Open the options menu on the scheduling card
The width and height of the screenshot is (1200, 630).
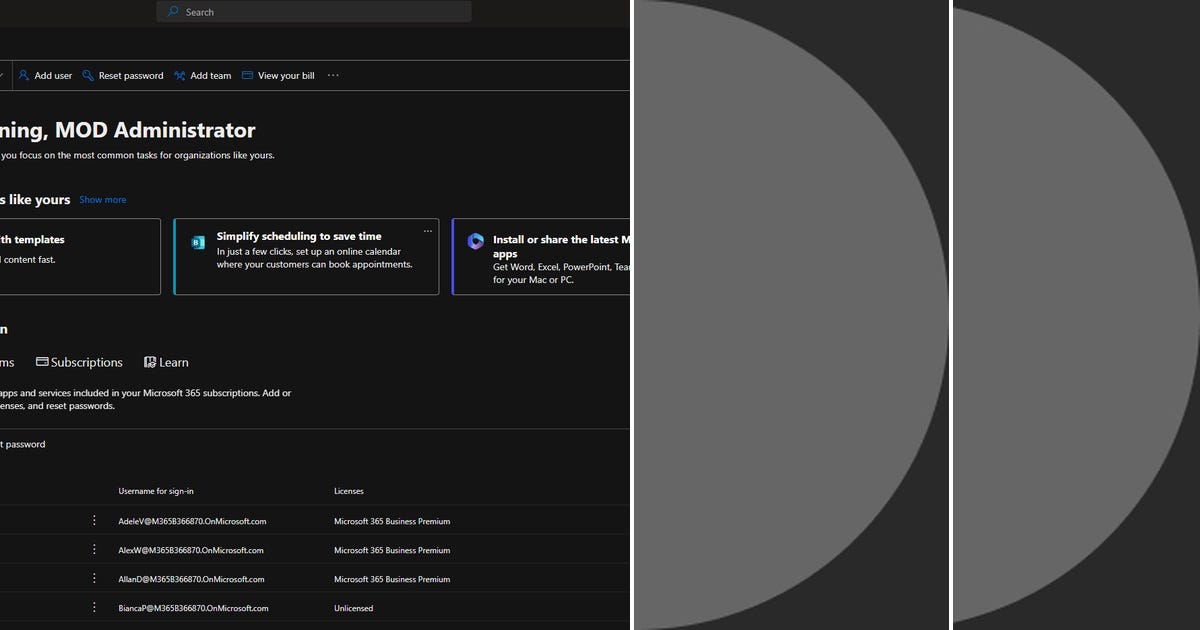point(428,230)
